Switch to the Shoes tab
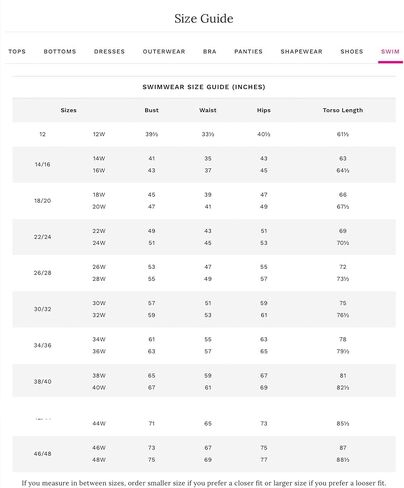The width and height of the screenshot is (404, 488). pos(352,51)
